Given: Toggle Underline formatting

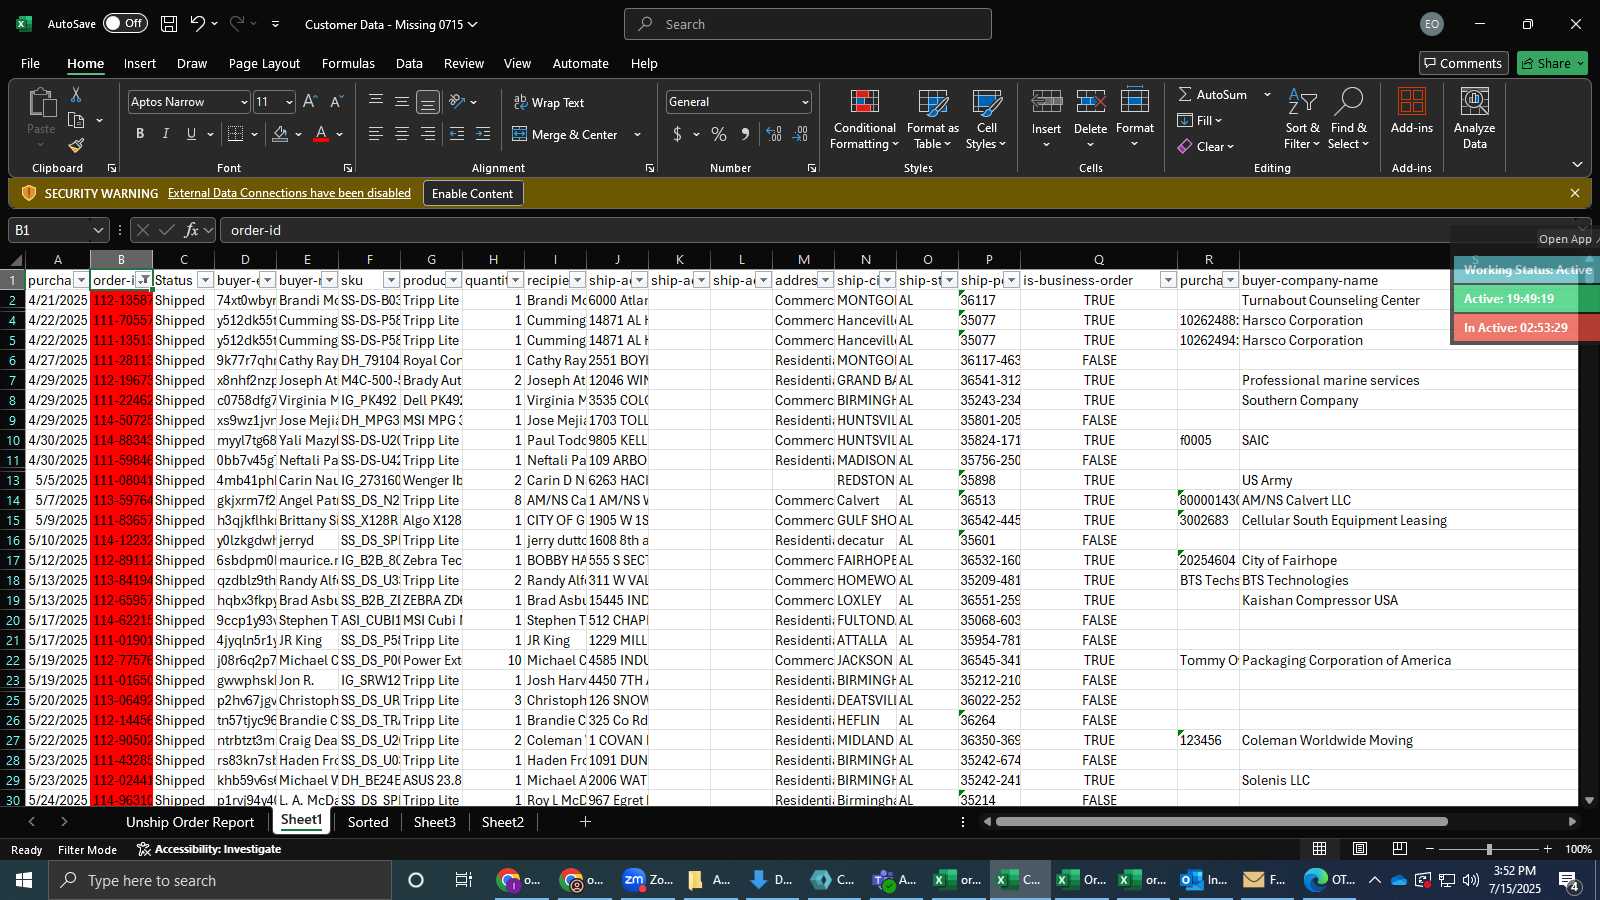Looking at the screenshot, I should (191, 134).
